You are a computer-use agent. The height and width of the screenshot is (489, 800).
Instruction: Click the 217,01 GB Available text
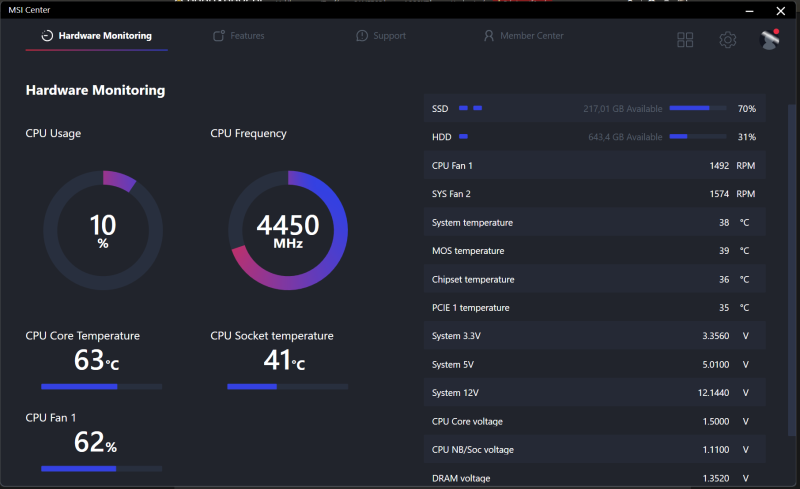(x=623, y=109)
